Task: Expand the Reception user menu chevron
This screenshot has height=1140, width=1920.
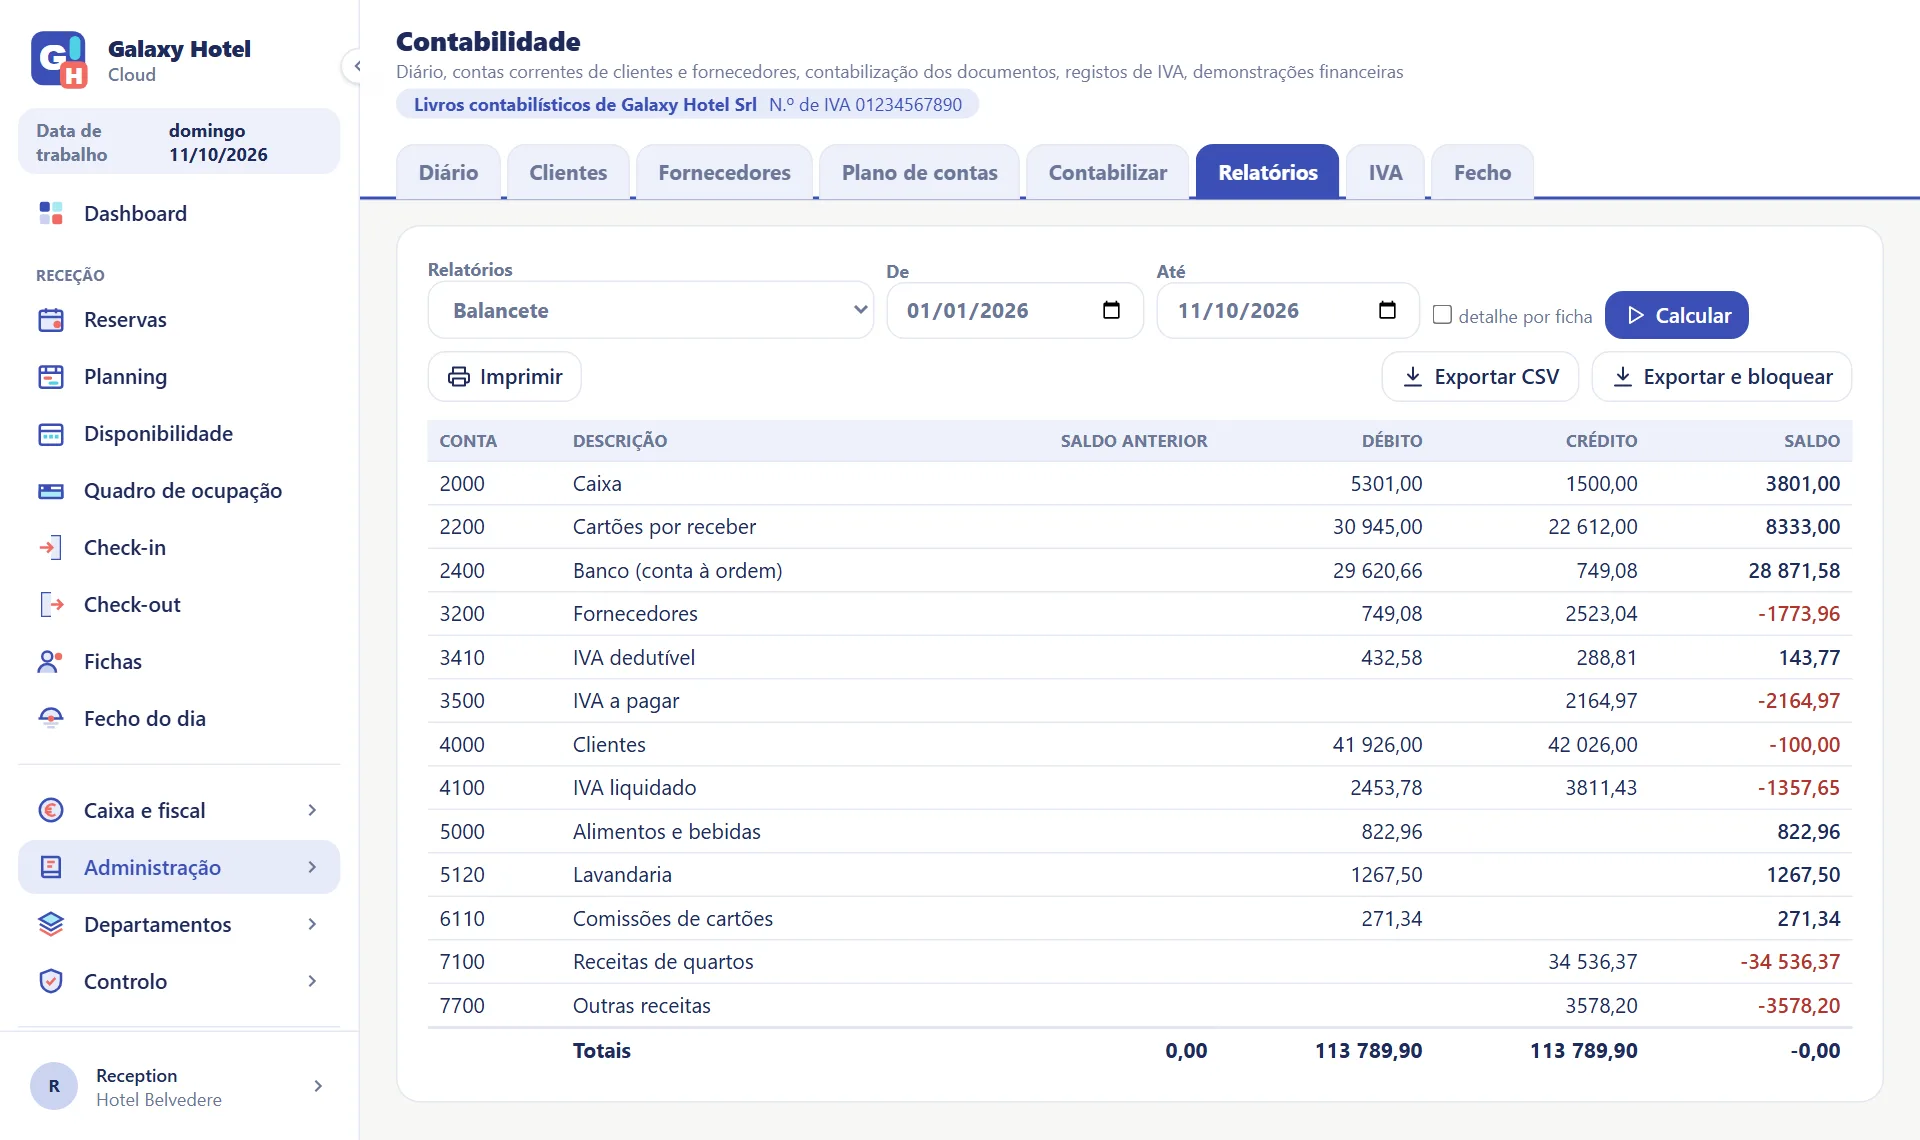Action: 318,1086
